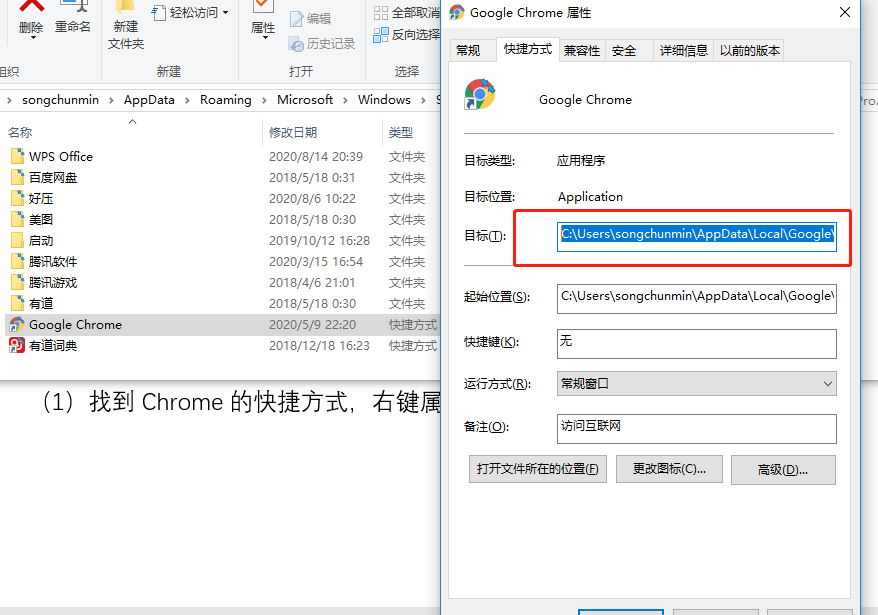878x615 pixels.
Task: Click AppData in the address breadcrumb
Action: point(149,100)
